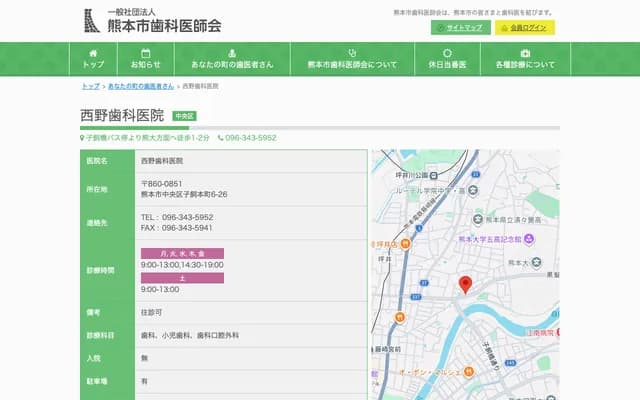Click the 中央区 green tag
Image resolution: width=640 pixels, height=400 pixels.
click(x=184, y=116)
